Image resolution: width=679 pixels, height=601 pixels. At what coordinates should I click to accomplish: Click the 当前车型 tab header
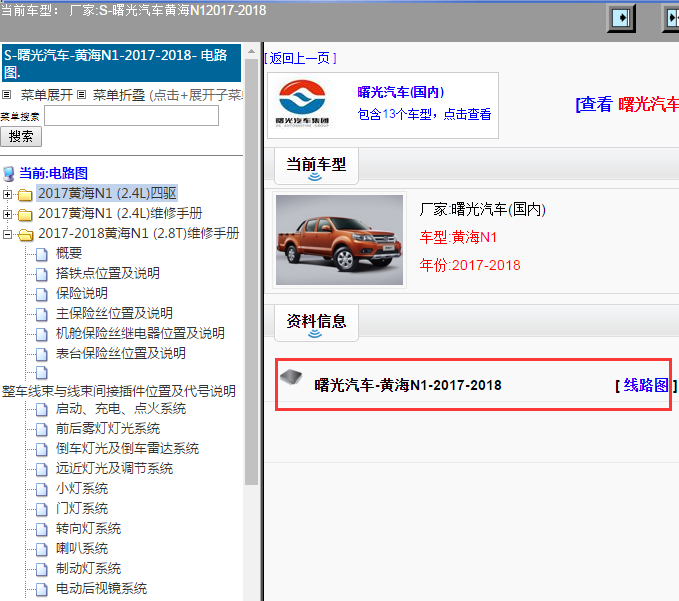(x=317, y=166)
